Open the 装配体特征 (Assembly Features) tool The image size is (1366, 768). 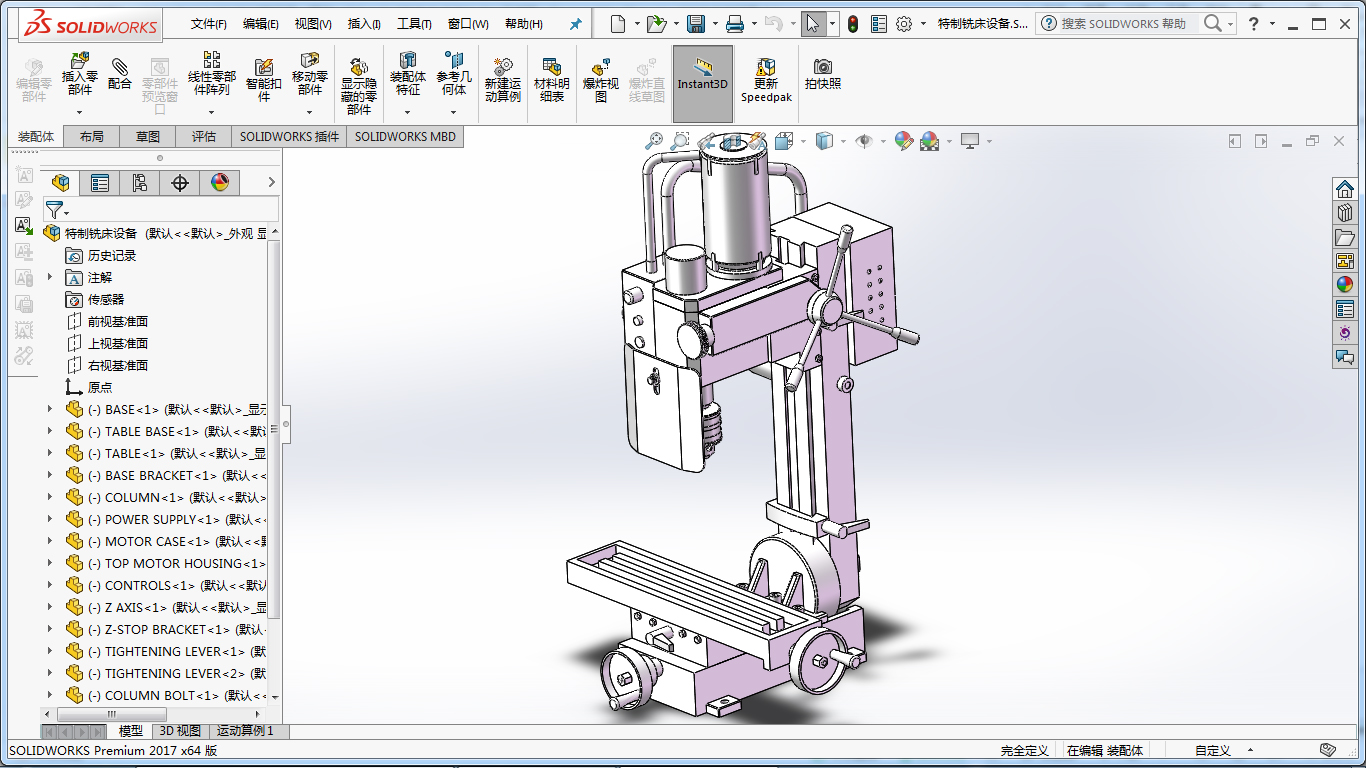pos(407,74)
